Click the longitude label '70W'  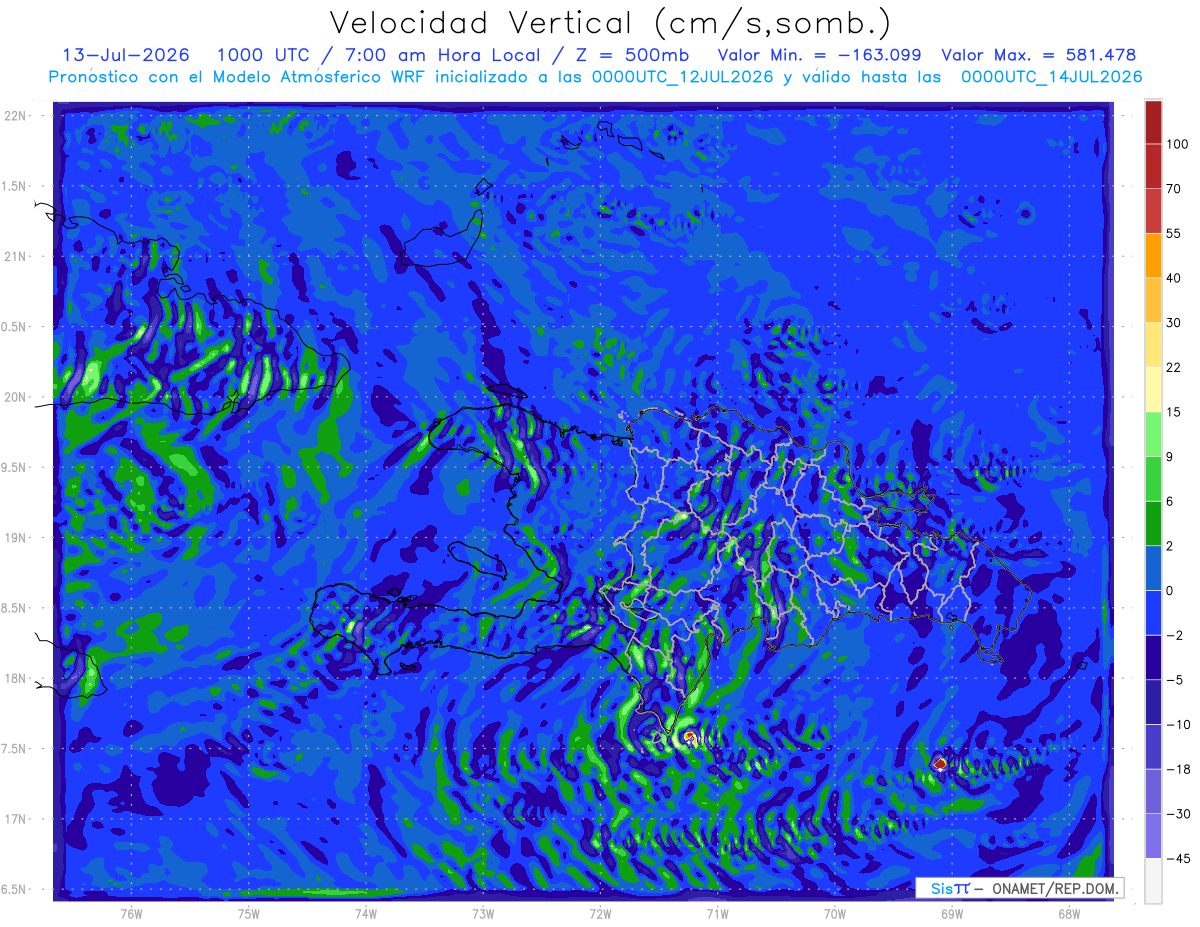pos(834,913)
